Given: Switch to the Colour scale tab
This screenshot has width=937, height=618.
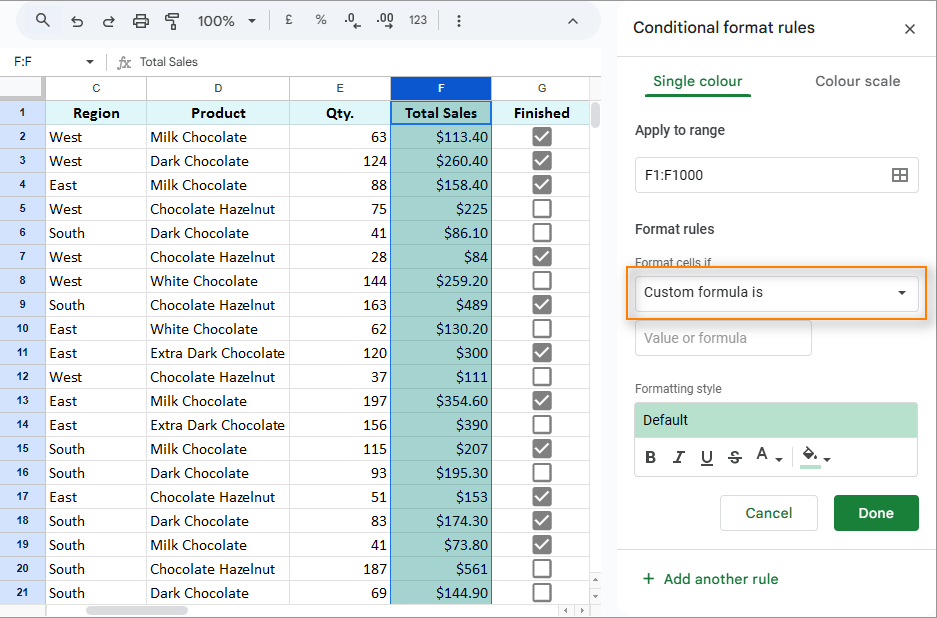Looking at the screenshot, I should [x=857, y=81].
